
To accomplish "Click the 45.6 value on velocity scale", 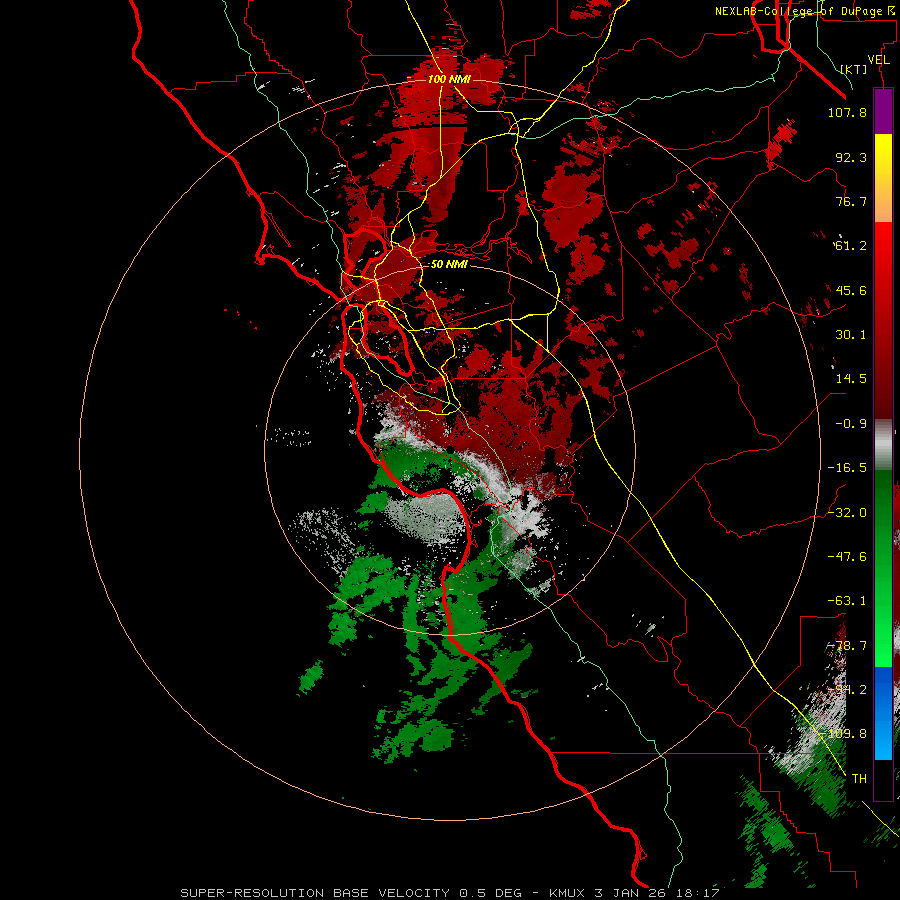I will 851,290.
